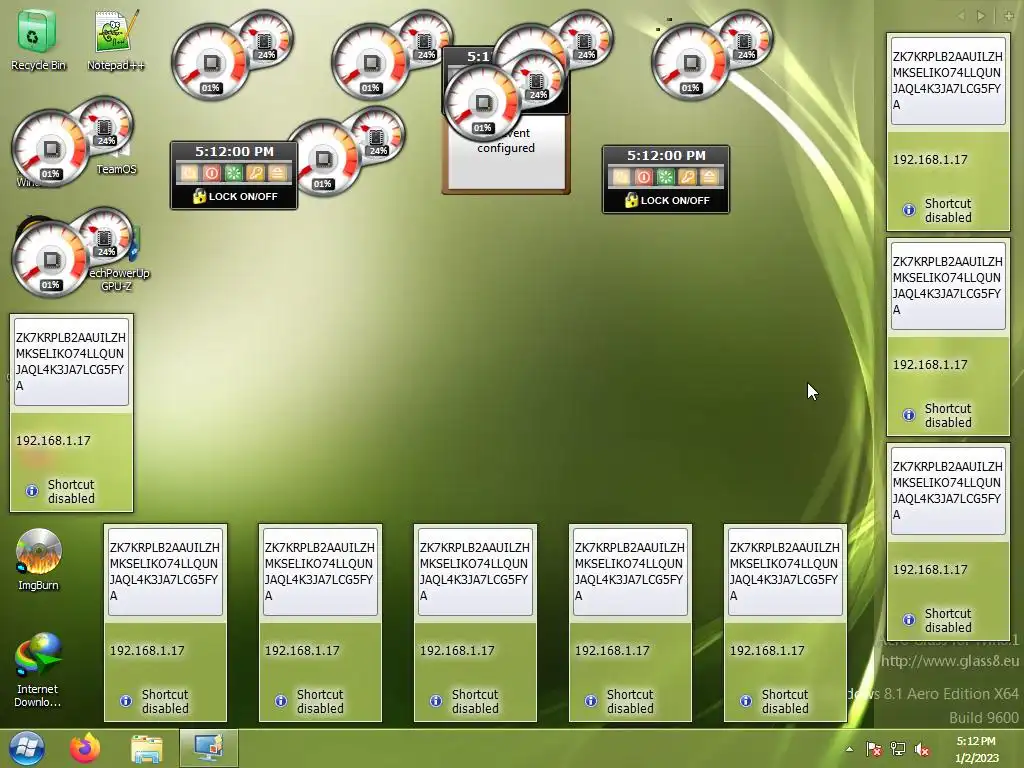Open File Explorer from the taskbar
This screenshot has width=1024, height=768.
[147, 749]
